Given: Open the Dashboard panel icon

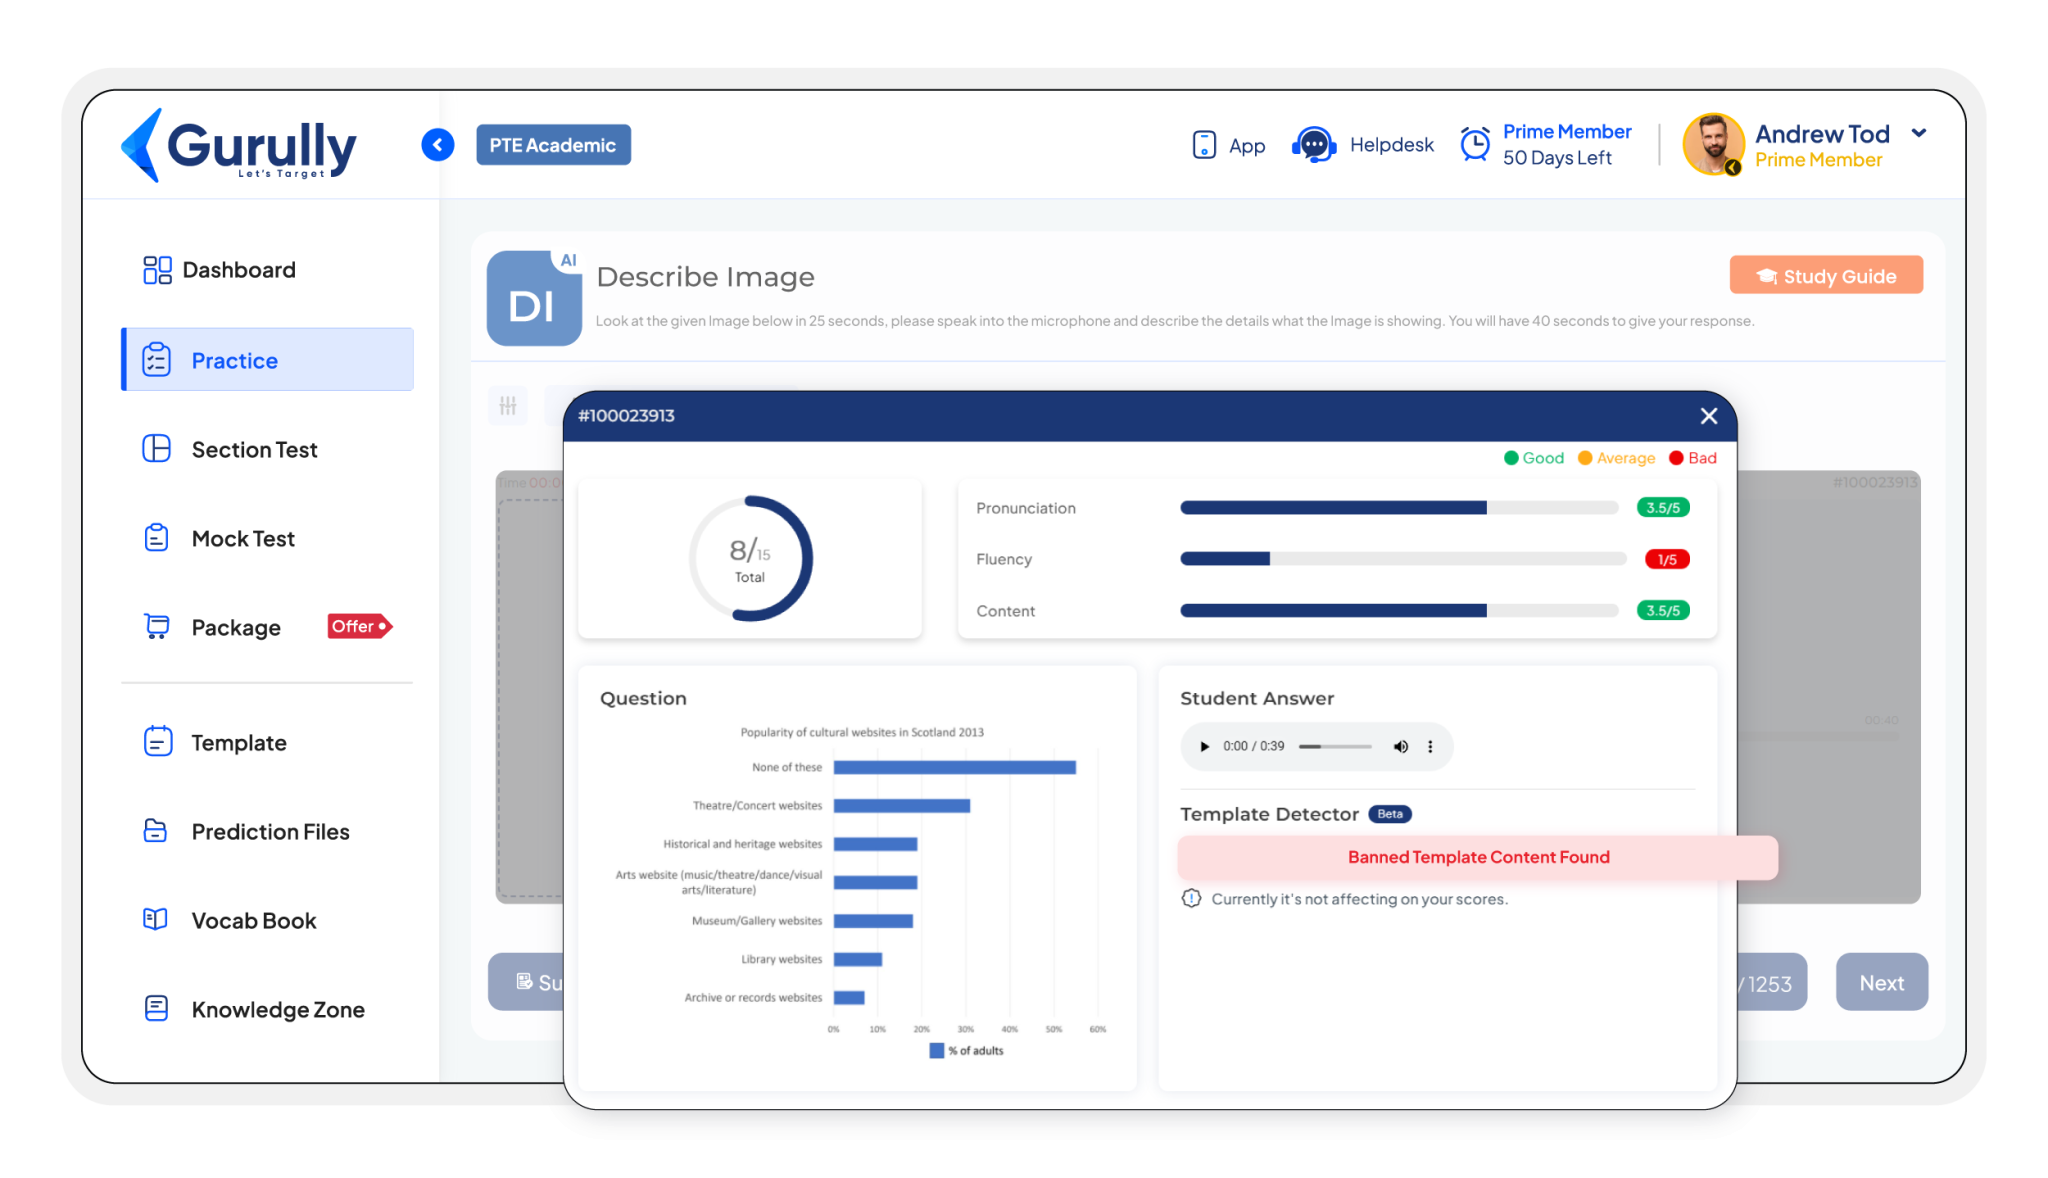Looking at the screenshot, I should [156, 269].
